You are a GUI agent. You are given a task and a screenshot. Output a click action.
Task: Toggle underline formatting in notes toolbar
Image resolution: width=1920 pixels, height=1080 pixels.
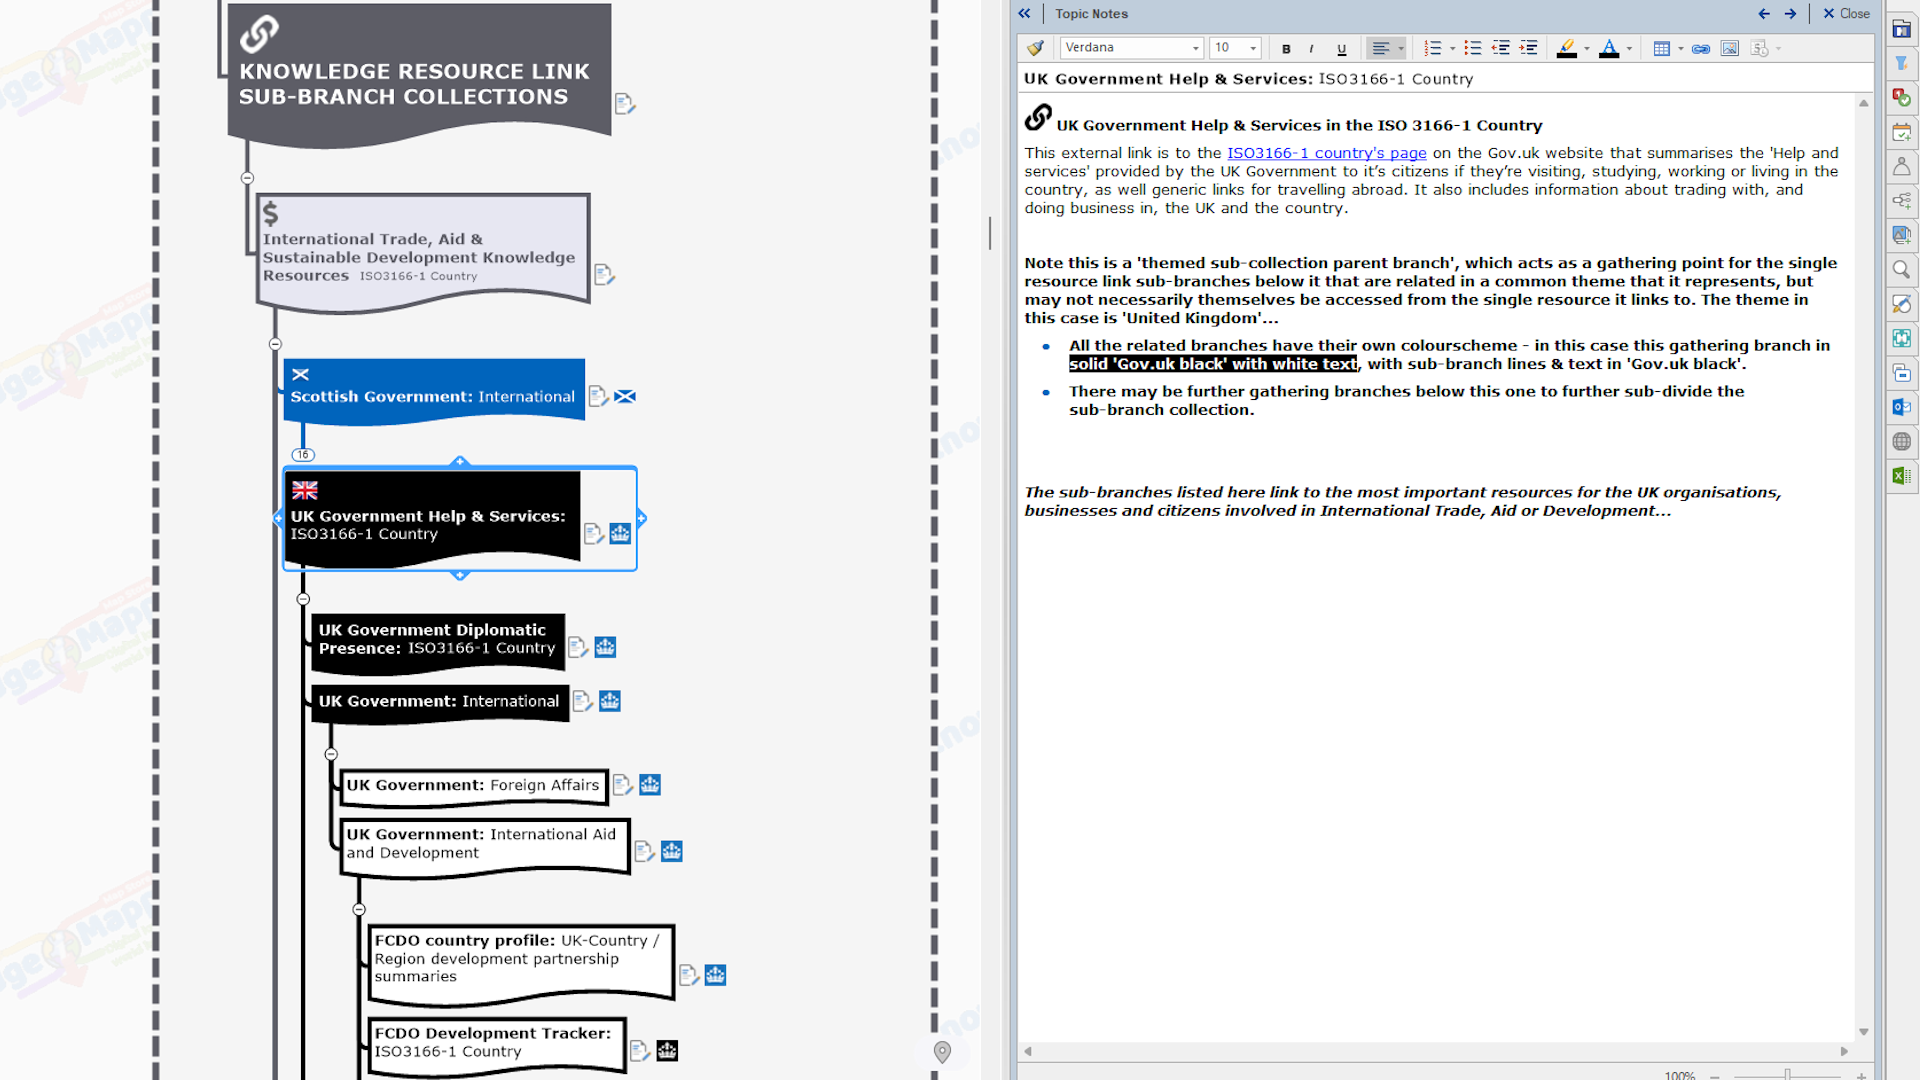coord(1341,48)
